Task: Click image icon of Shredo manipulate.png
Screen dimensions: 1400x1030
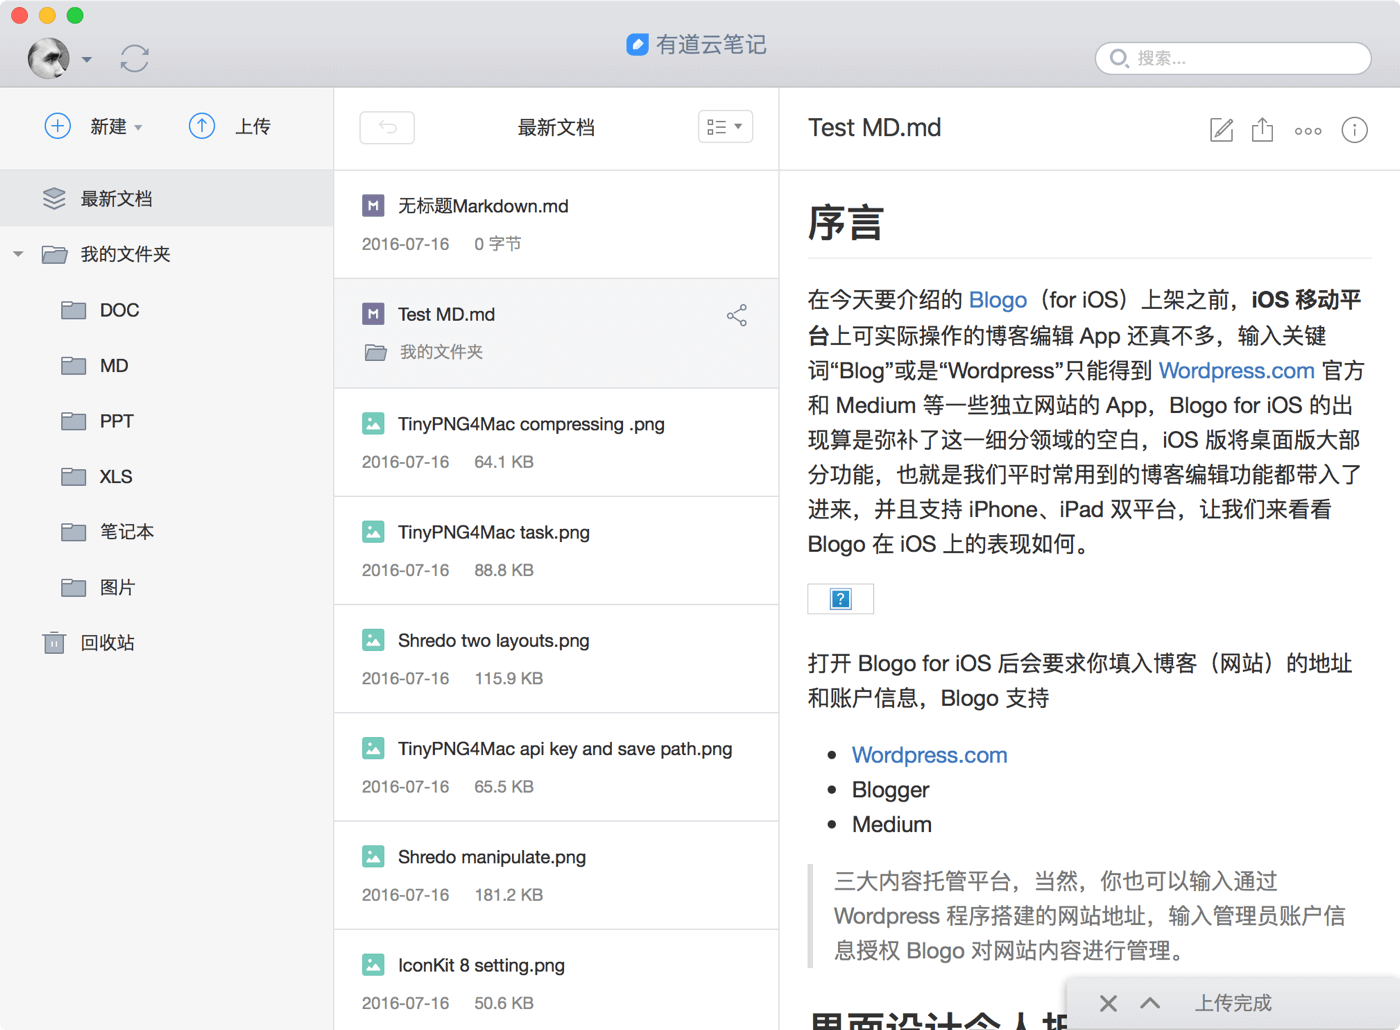Action: point(373,857)
